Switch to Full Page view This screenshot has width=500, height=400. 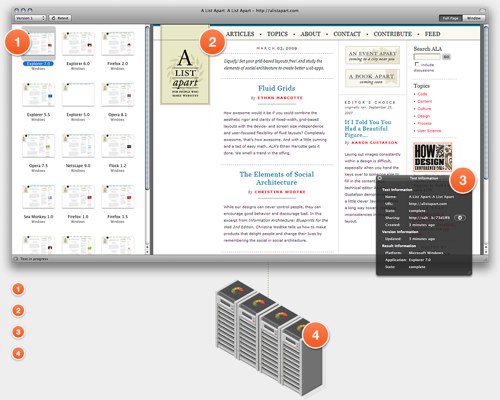pos(450,18)
